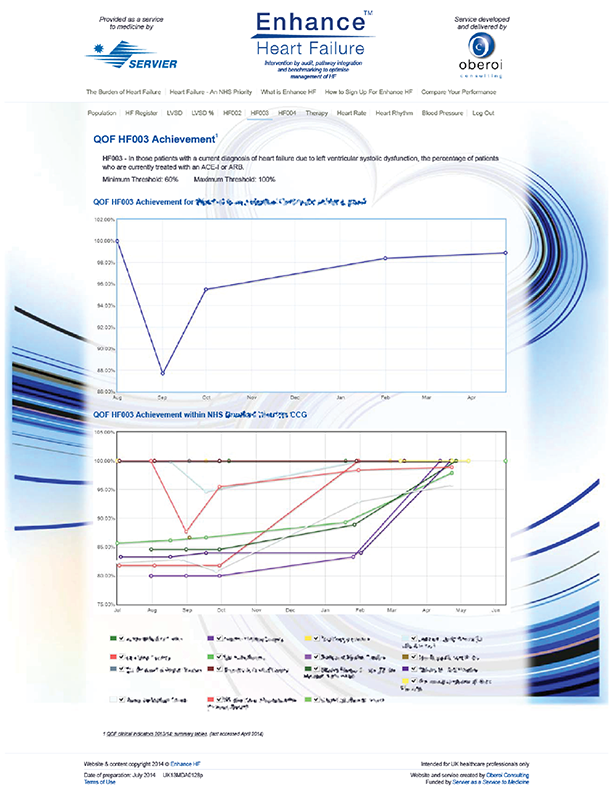This screenshot has height=800, width=613.
Task: Switch to the HF004 tab
Action: pyautogui.click(x=287, y=113)
